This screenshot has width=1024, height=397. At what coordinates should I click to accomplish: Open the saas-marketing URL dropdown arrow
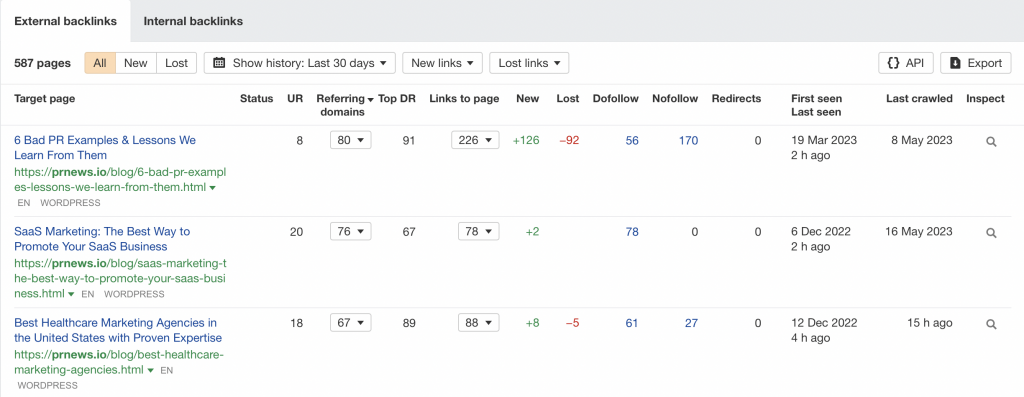point(71,294)
